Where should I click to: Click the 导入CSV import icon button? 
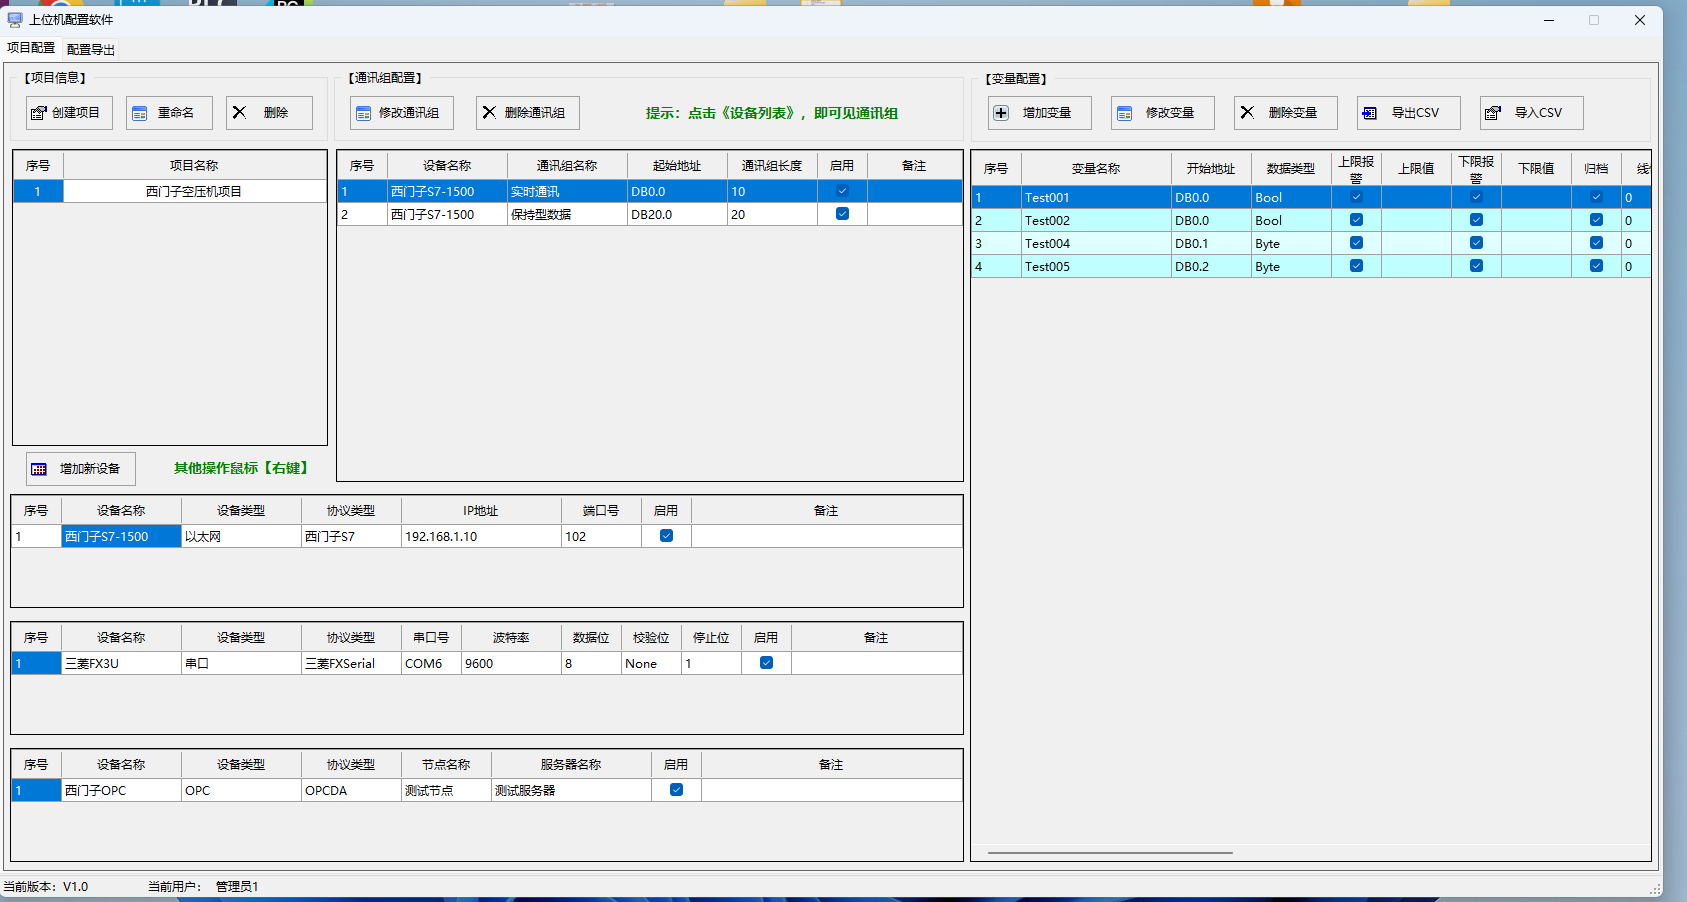pos(1531,113)
